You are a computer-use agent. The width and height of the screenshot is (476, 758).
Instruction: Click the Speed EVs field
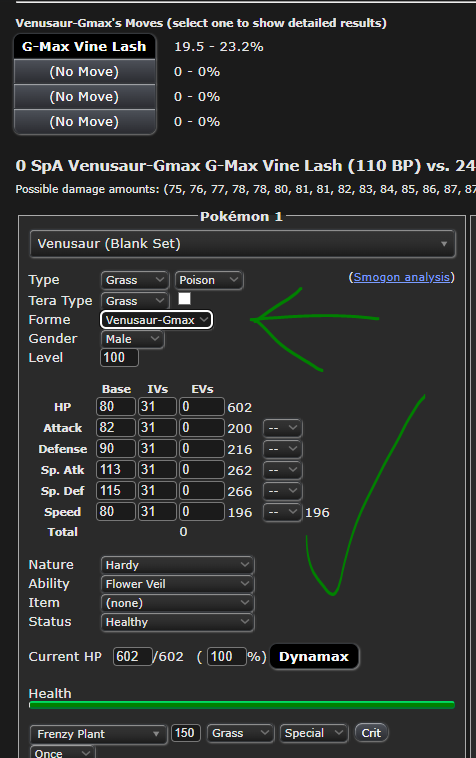tap(202, 511)
